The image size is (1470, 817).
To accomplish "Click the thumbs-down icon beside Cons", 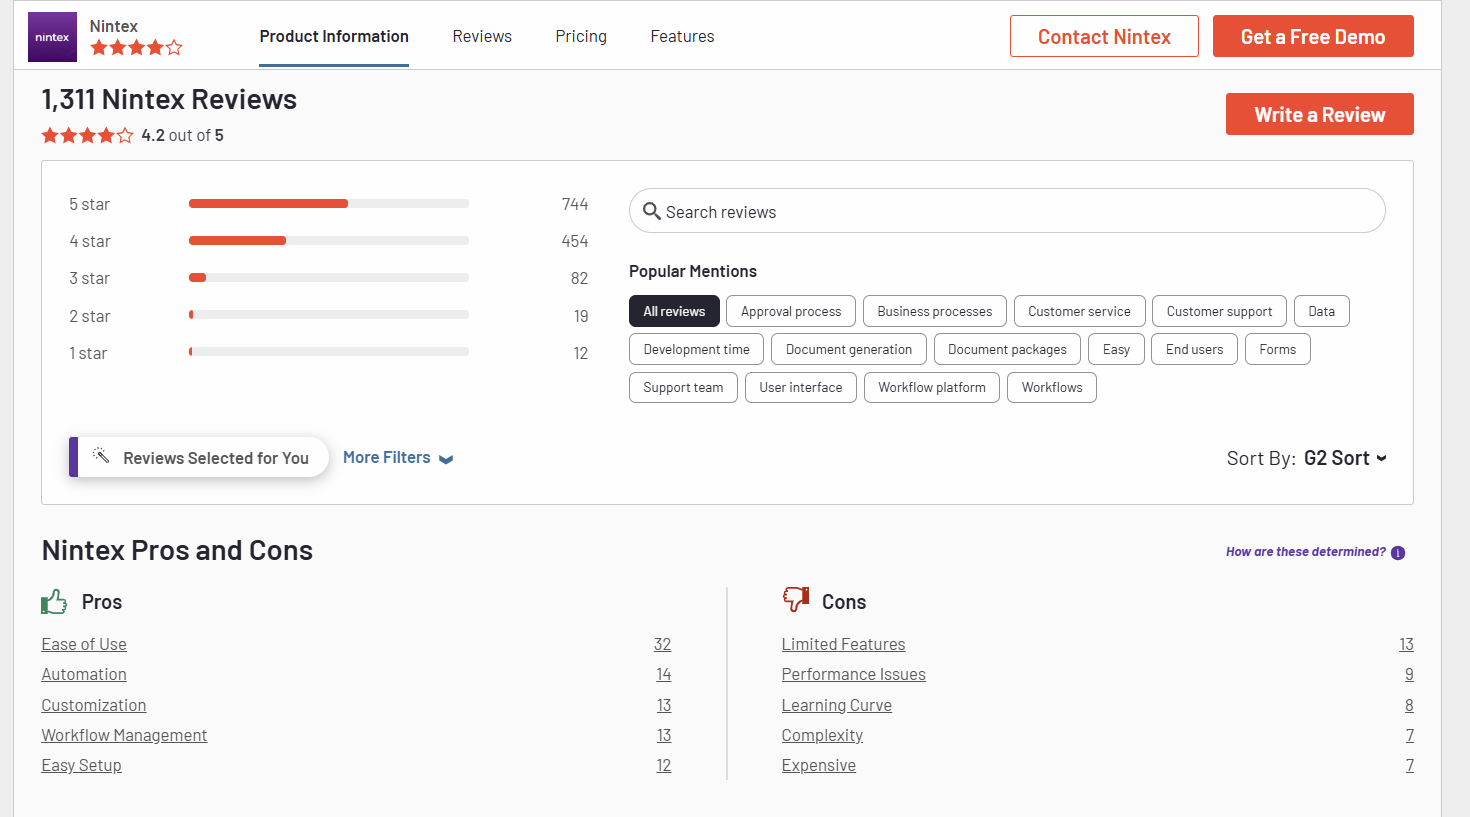I will click(795, 598).
